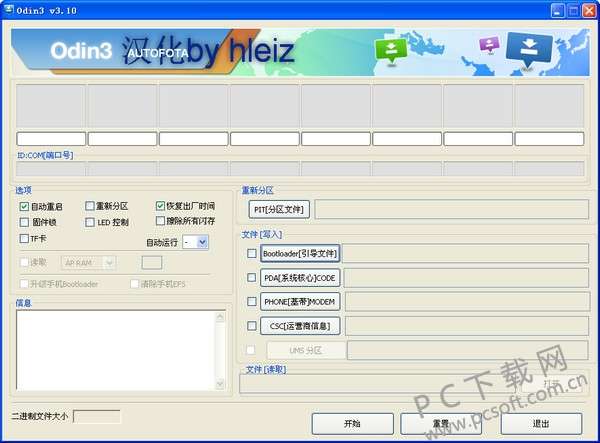Tick the checkbox beside PHONE[基带]MODEM

coord(251,302)
